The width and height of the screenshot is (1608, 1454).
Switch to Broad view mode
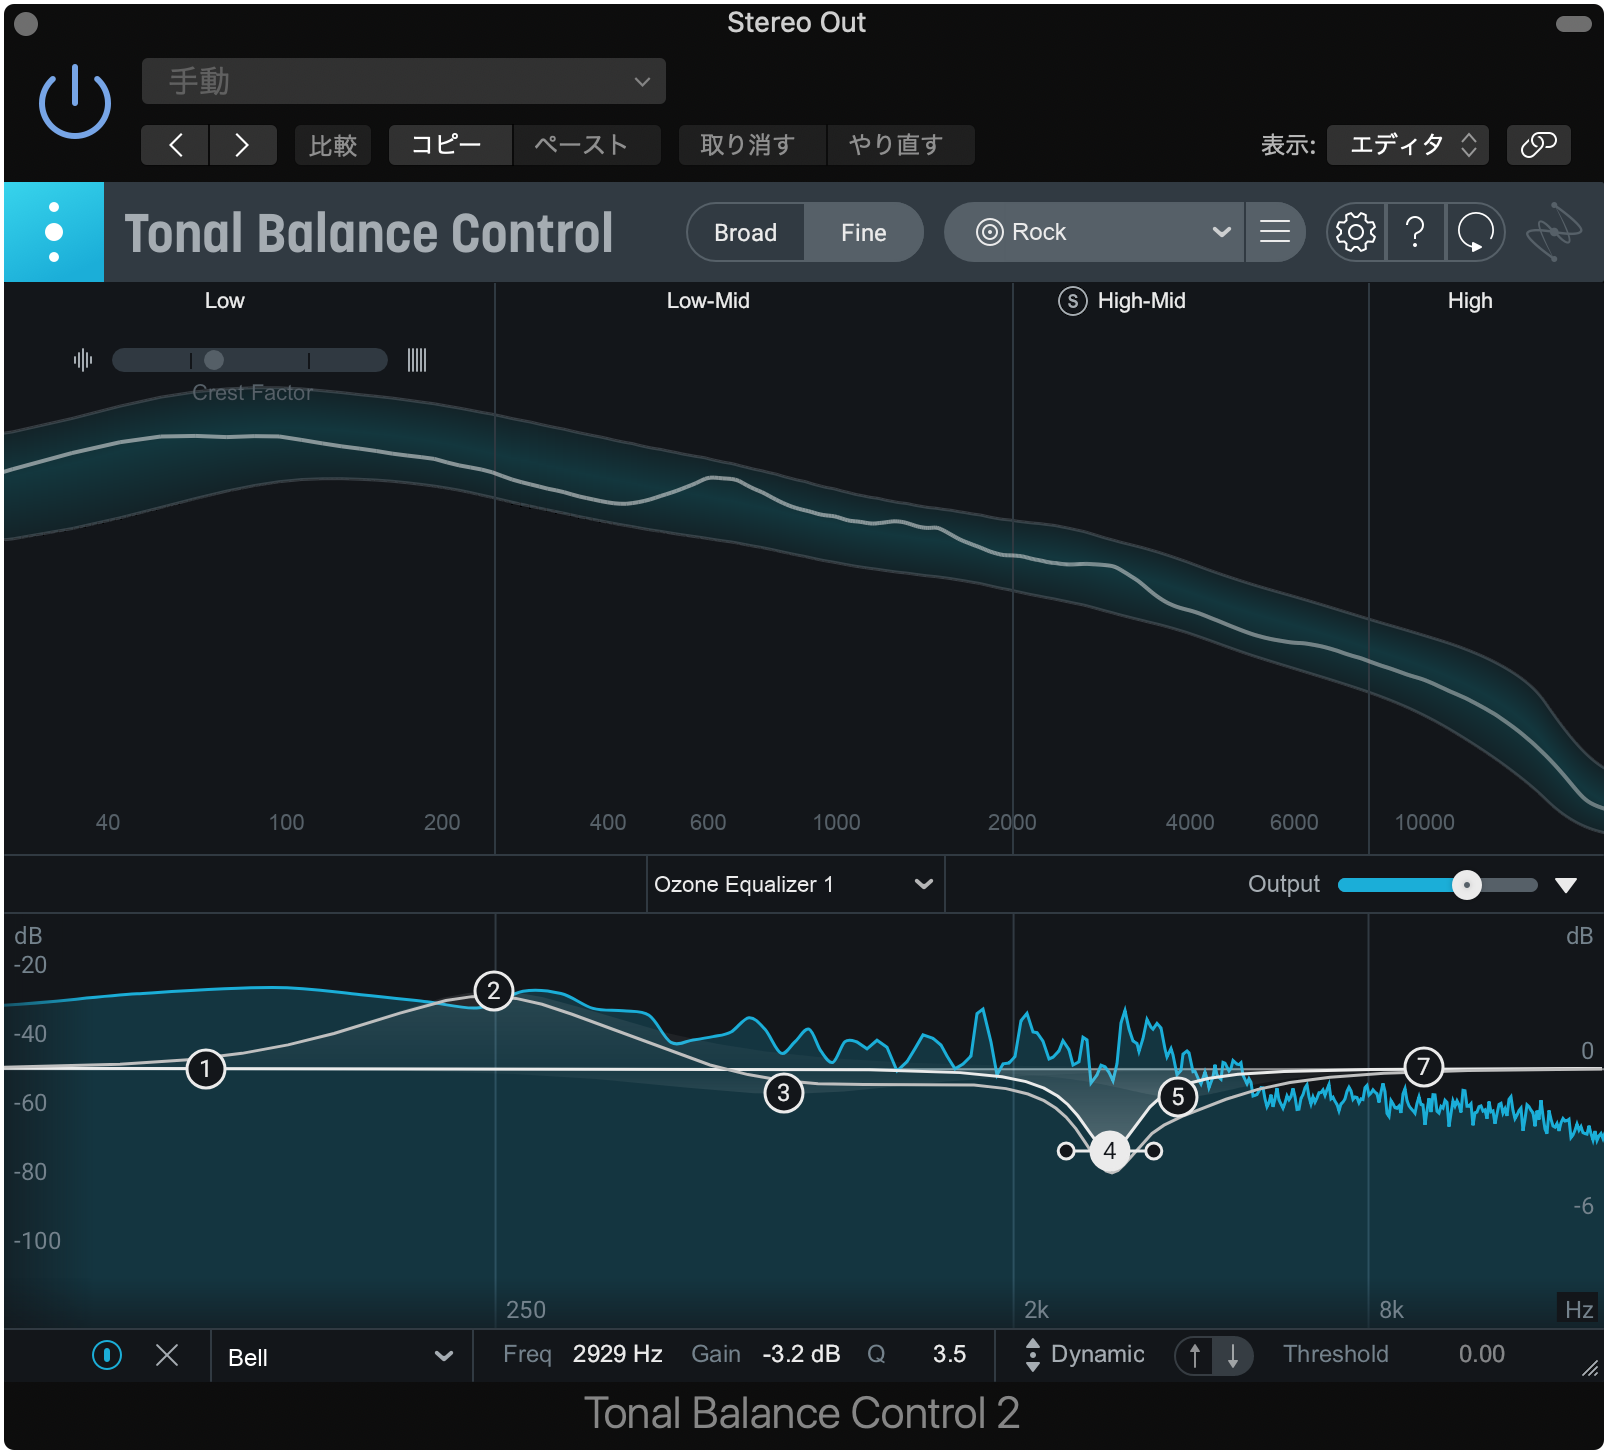coord(745,233)
